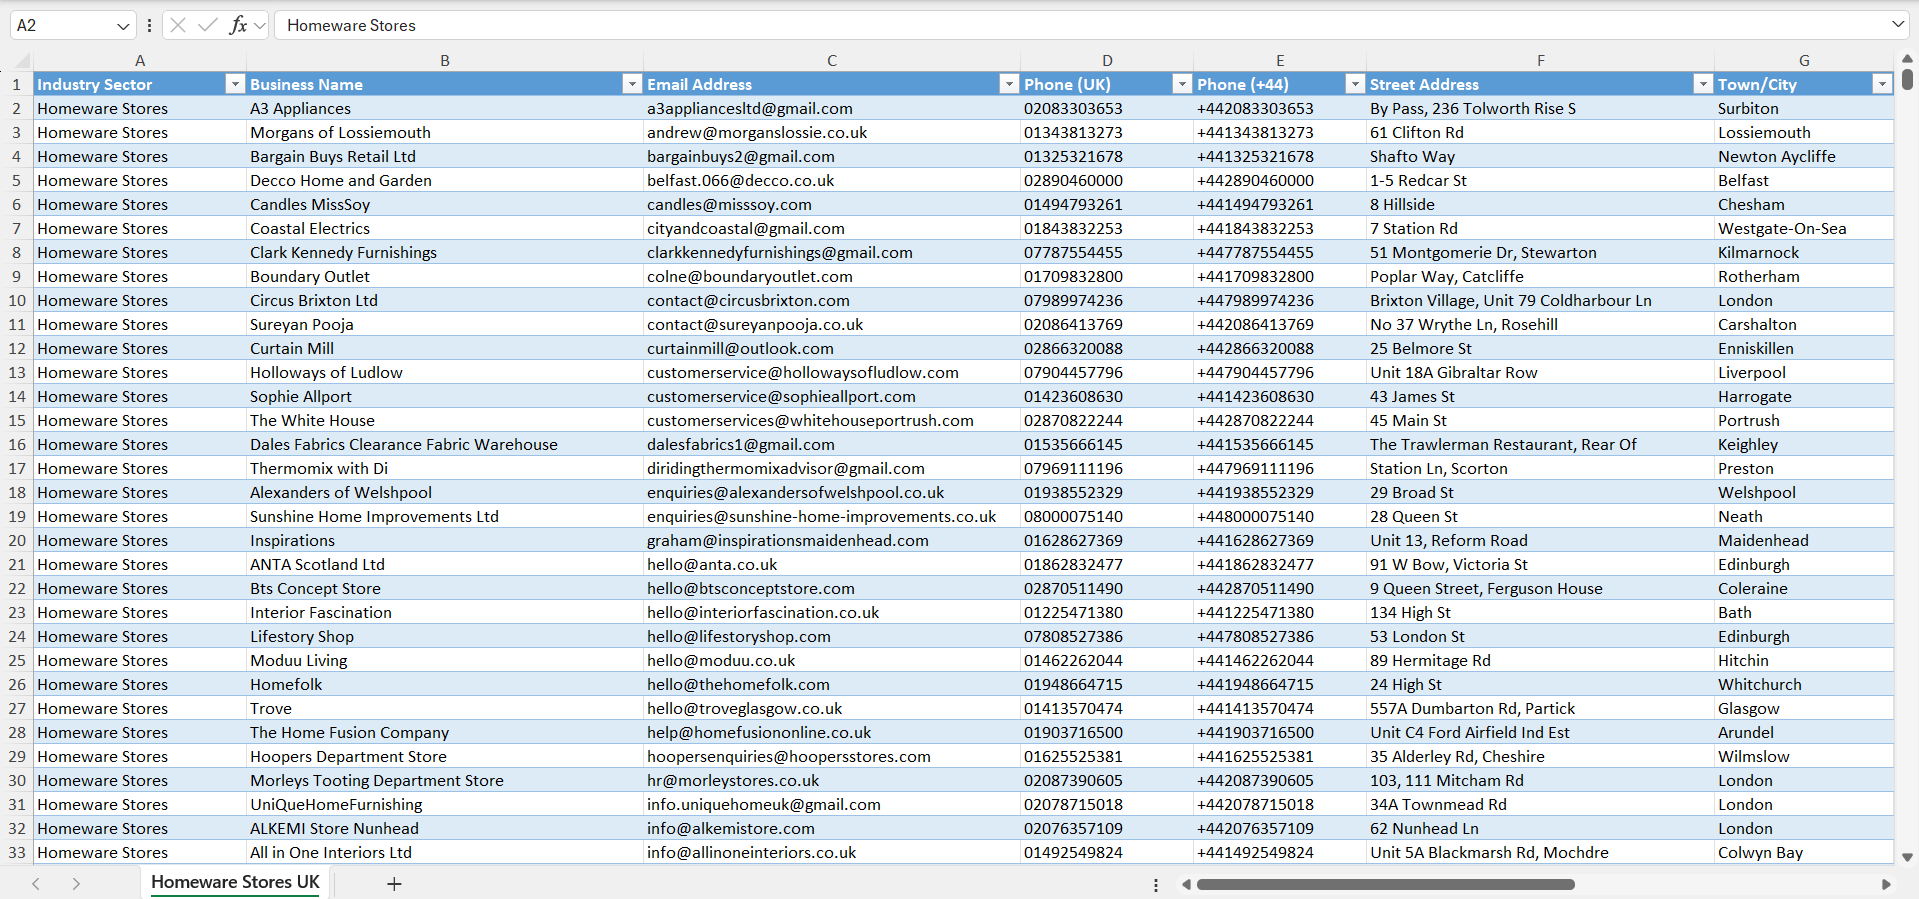Click cell 'Thermomix with Di'
The height and width of the screenshot is (899, 1919).
pos(445,468)
